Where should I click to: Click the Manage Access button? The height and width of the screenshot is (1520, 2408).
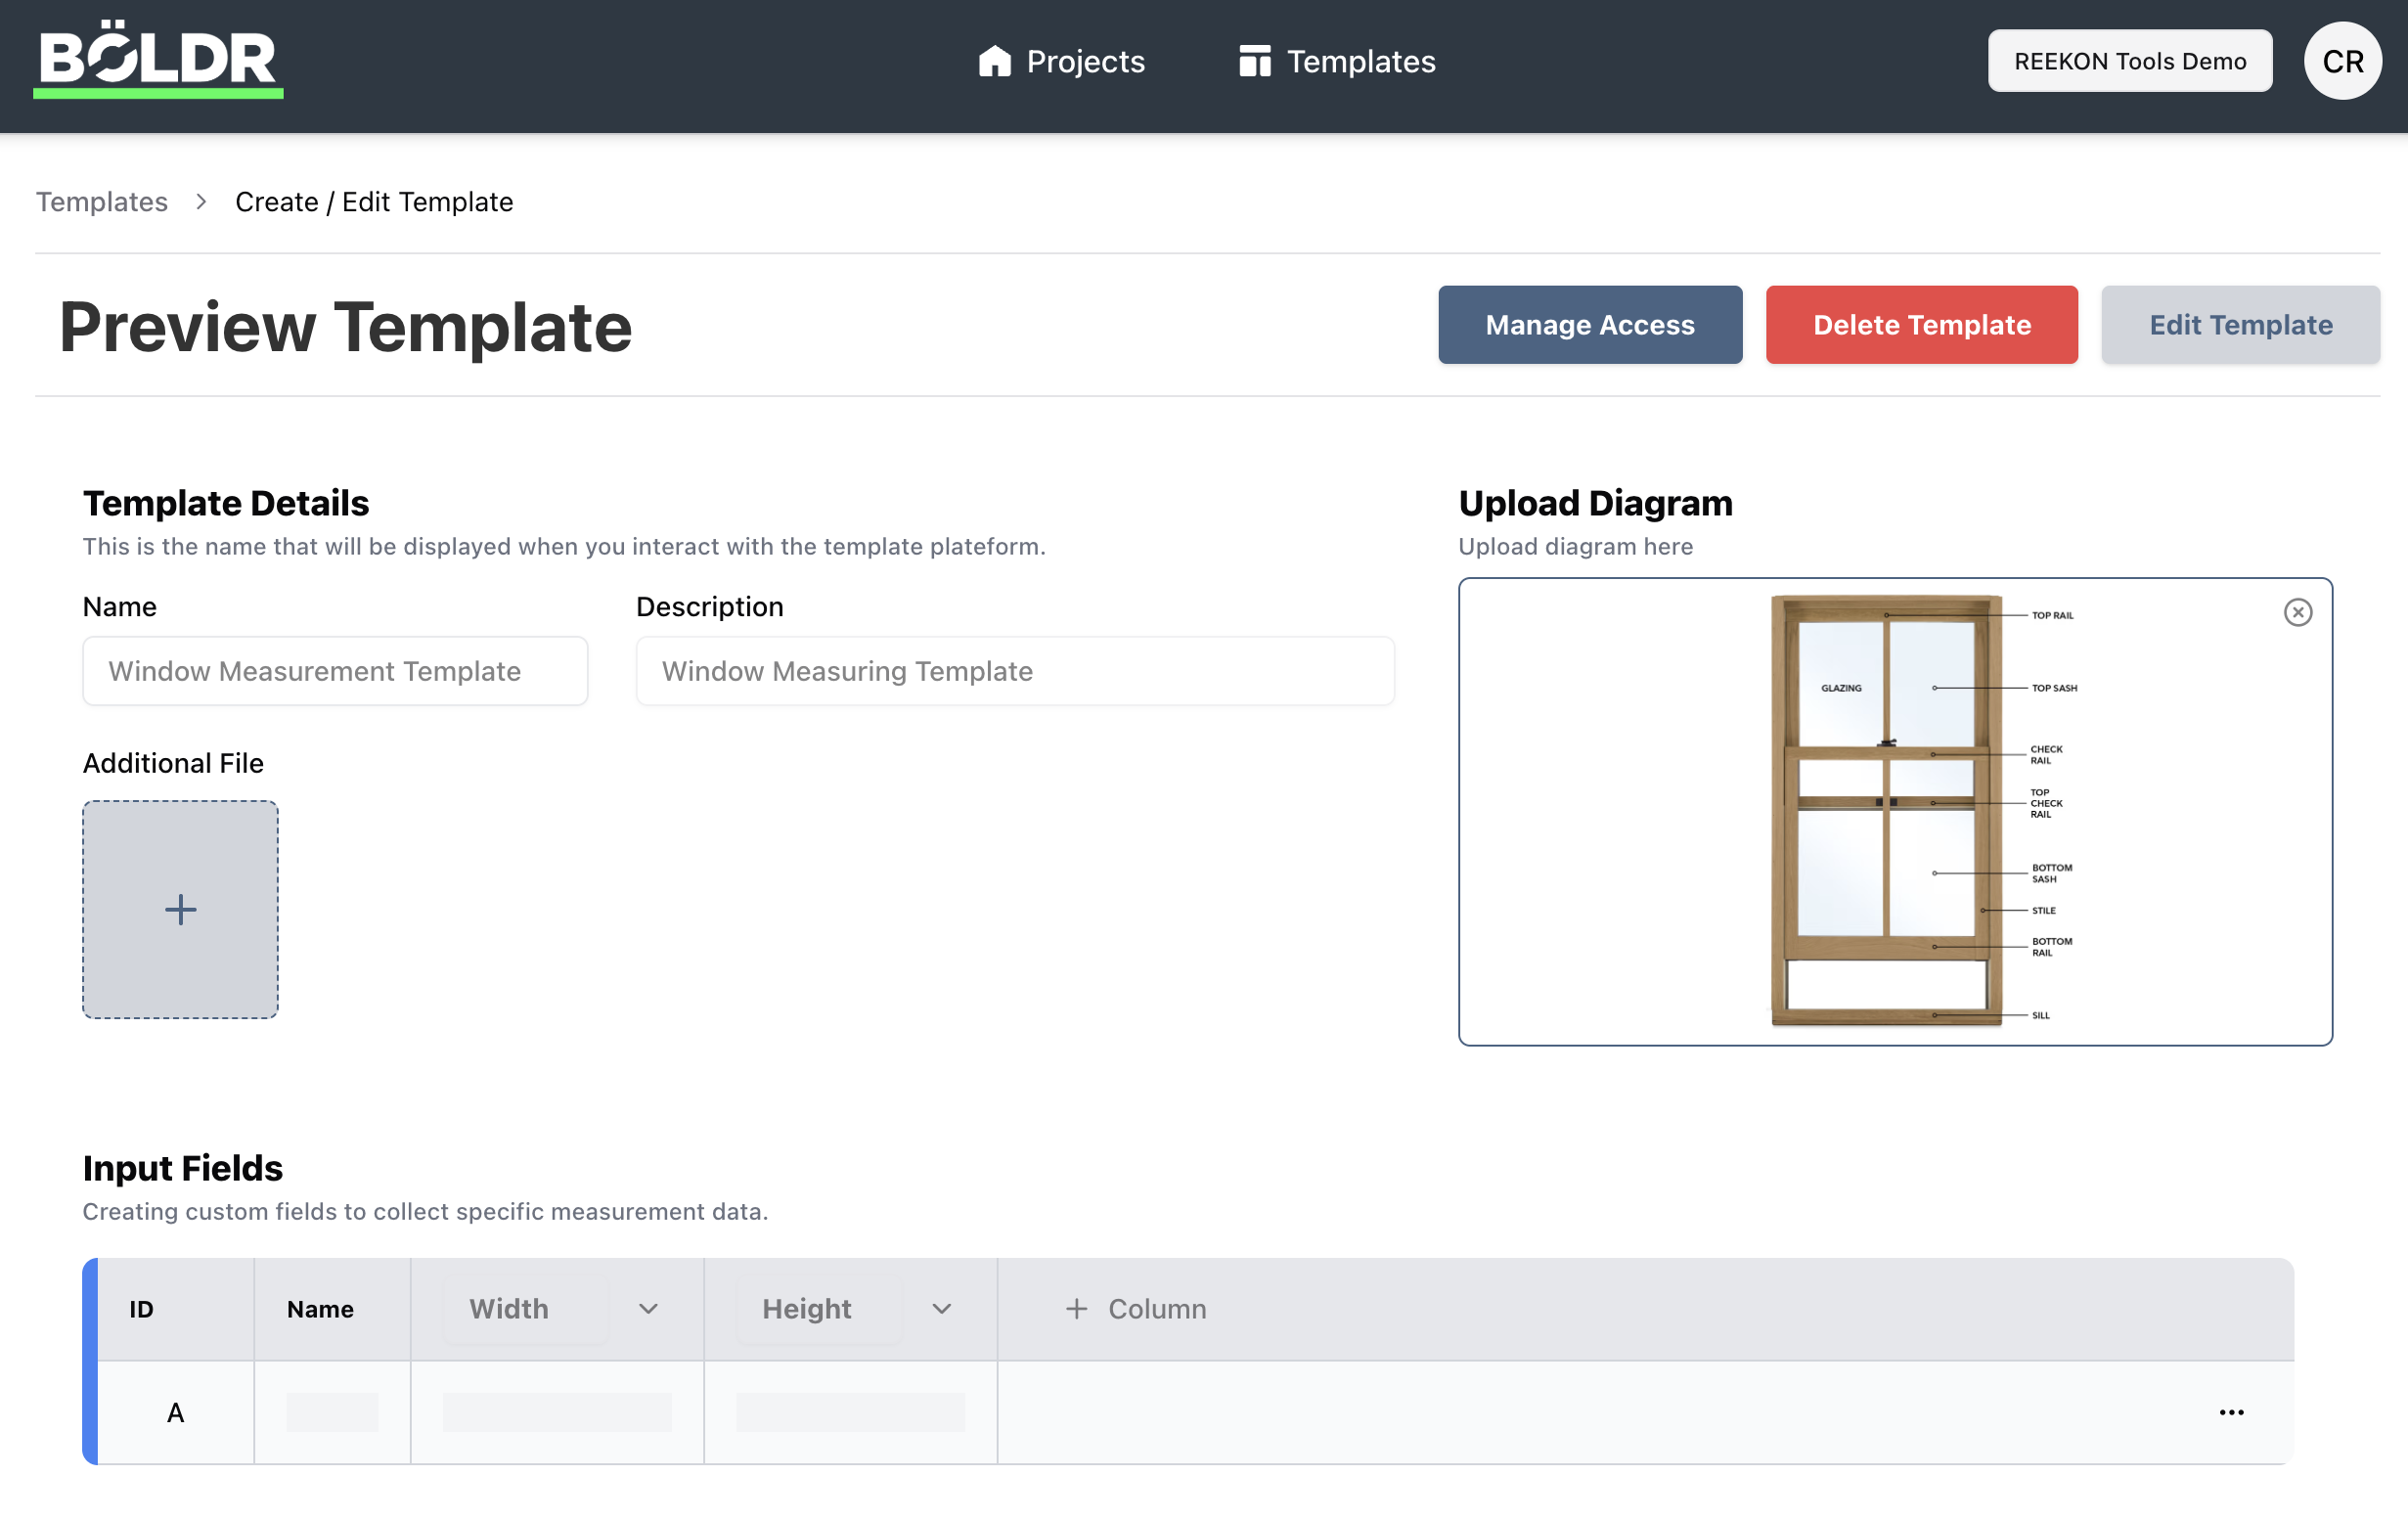(1590, 325)
